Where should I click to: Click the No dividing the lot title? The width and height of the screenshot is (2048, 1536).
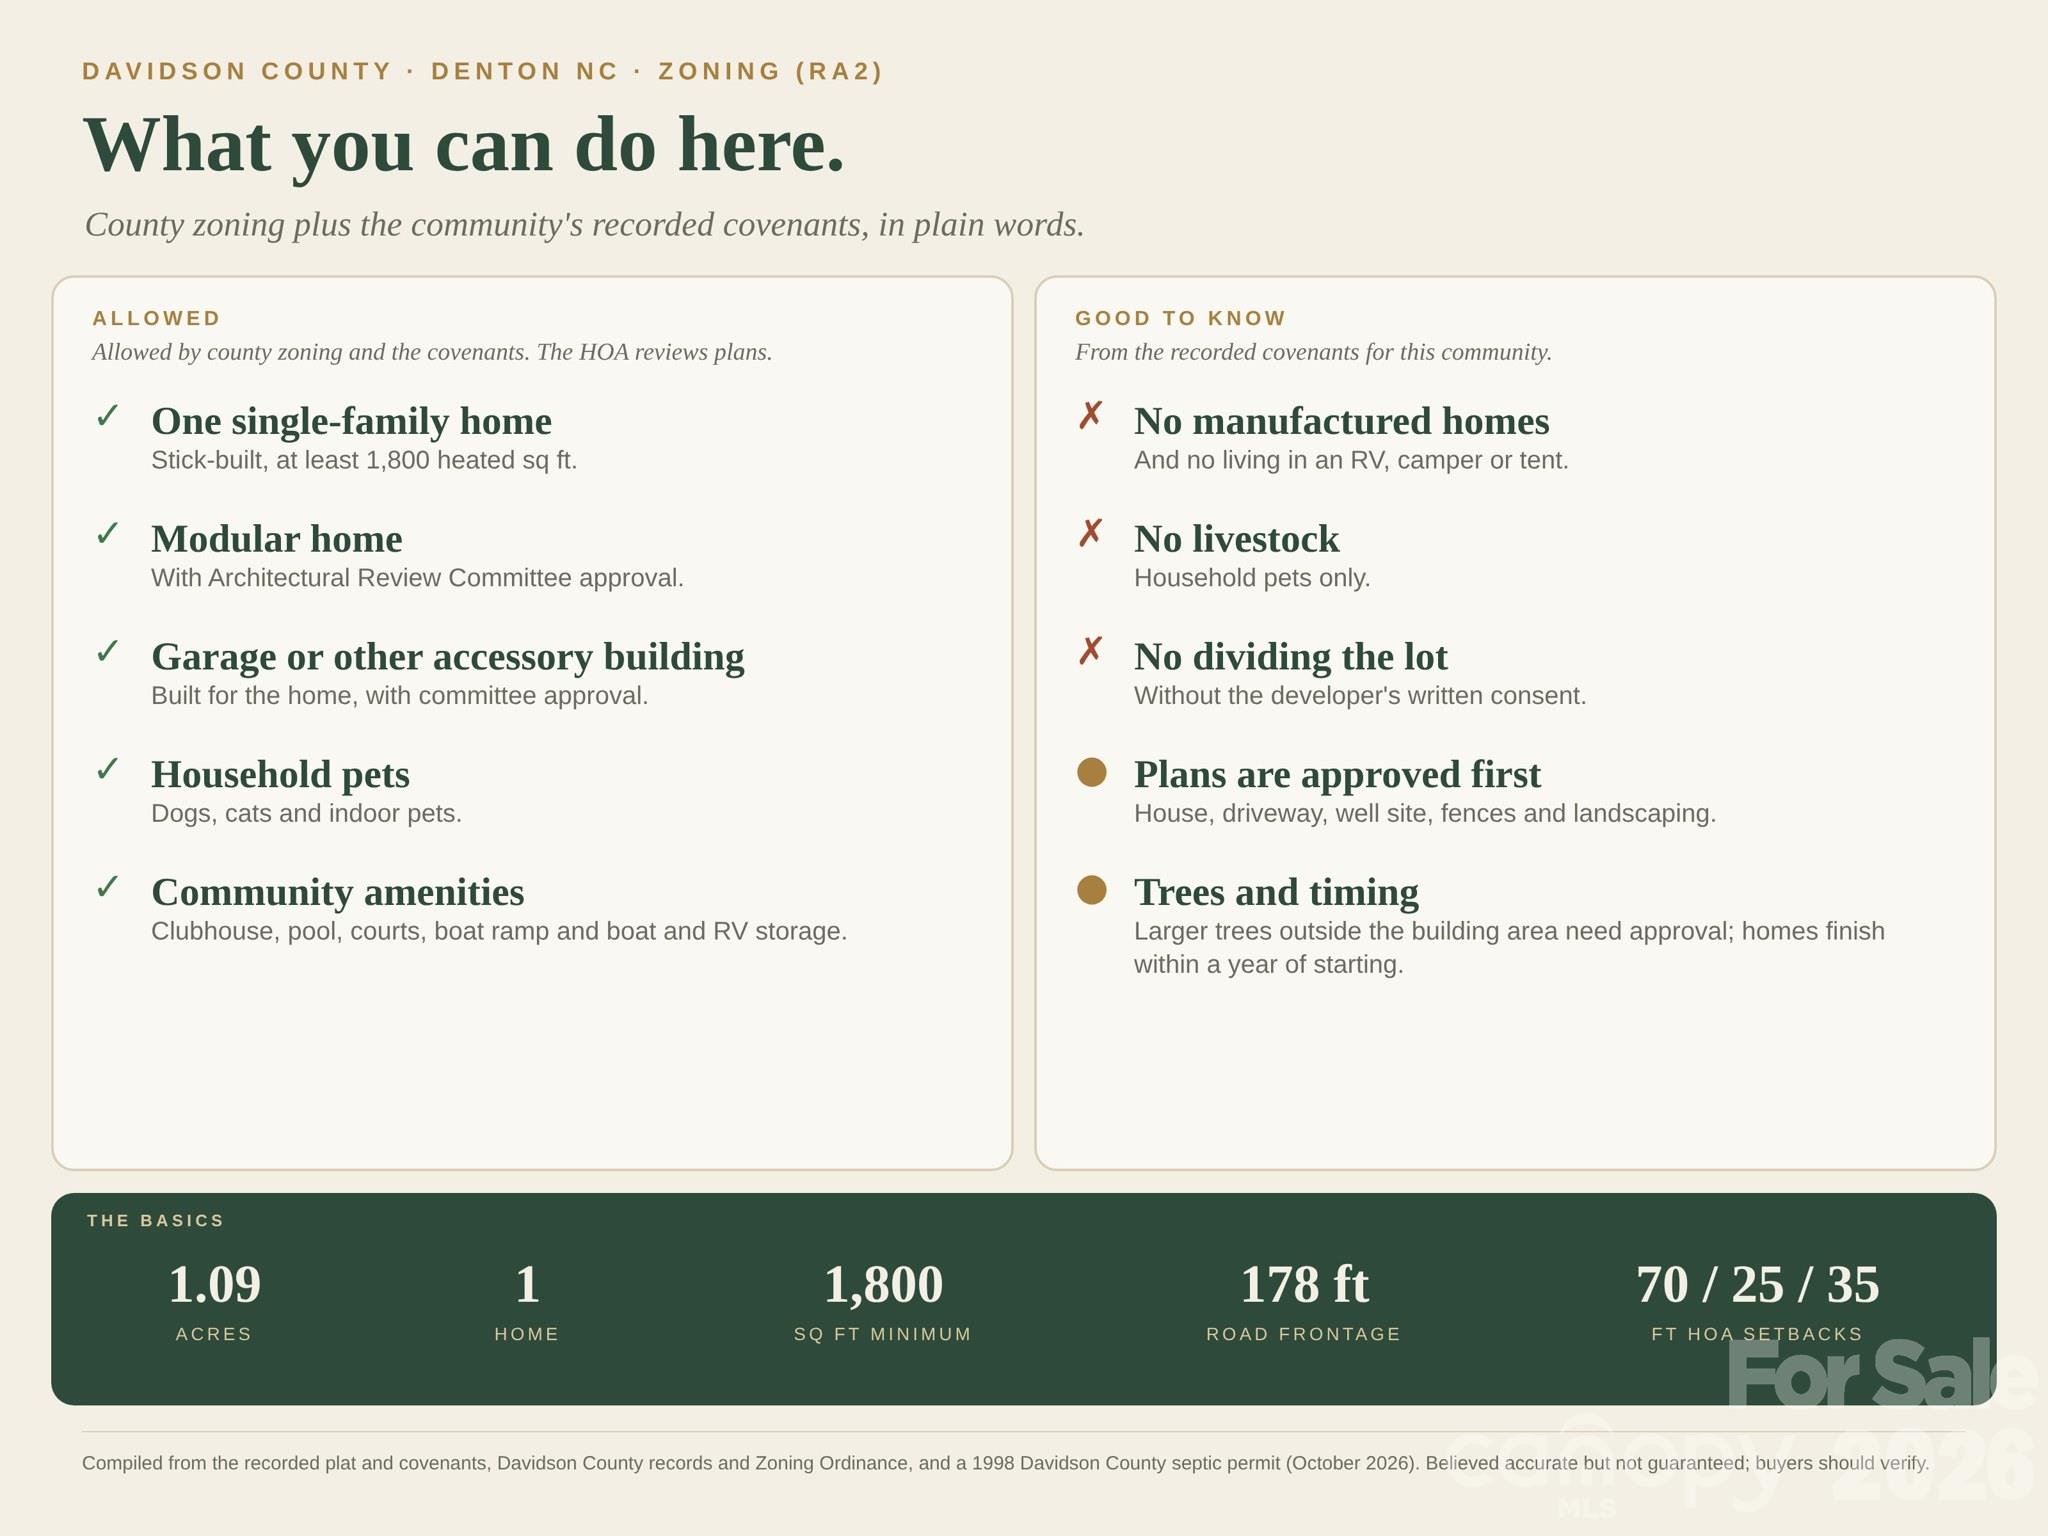[1290, 657]
